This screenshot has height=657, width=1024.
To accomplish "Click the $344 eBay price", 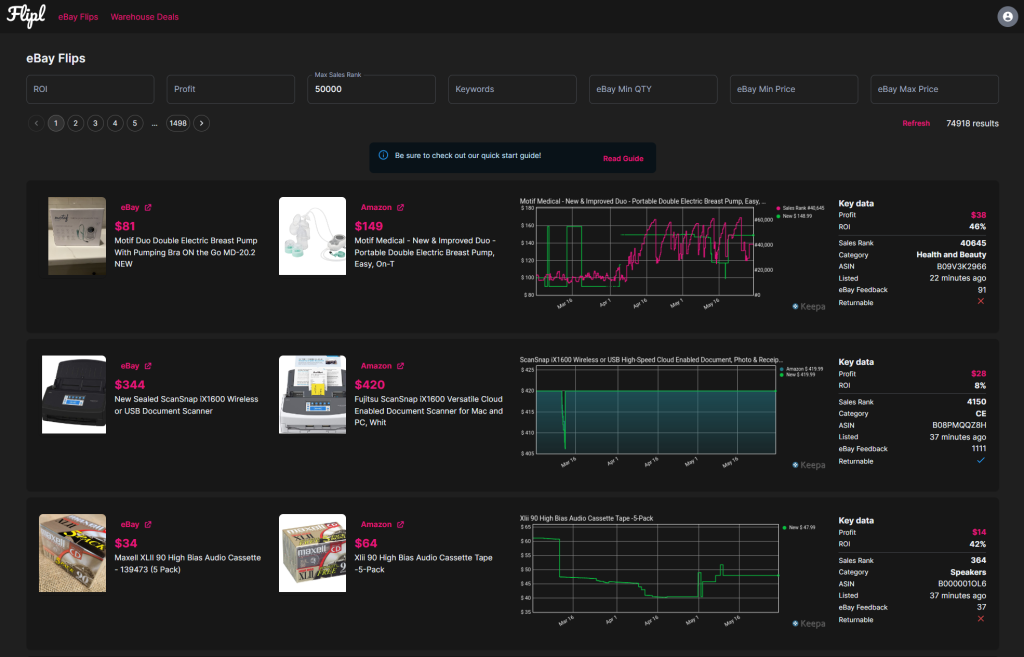I will (129, 385).
